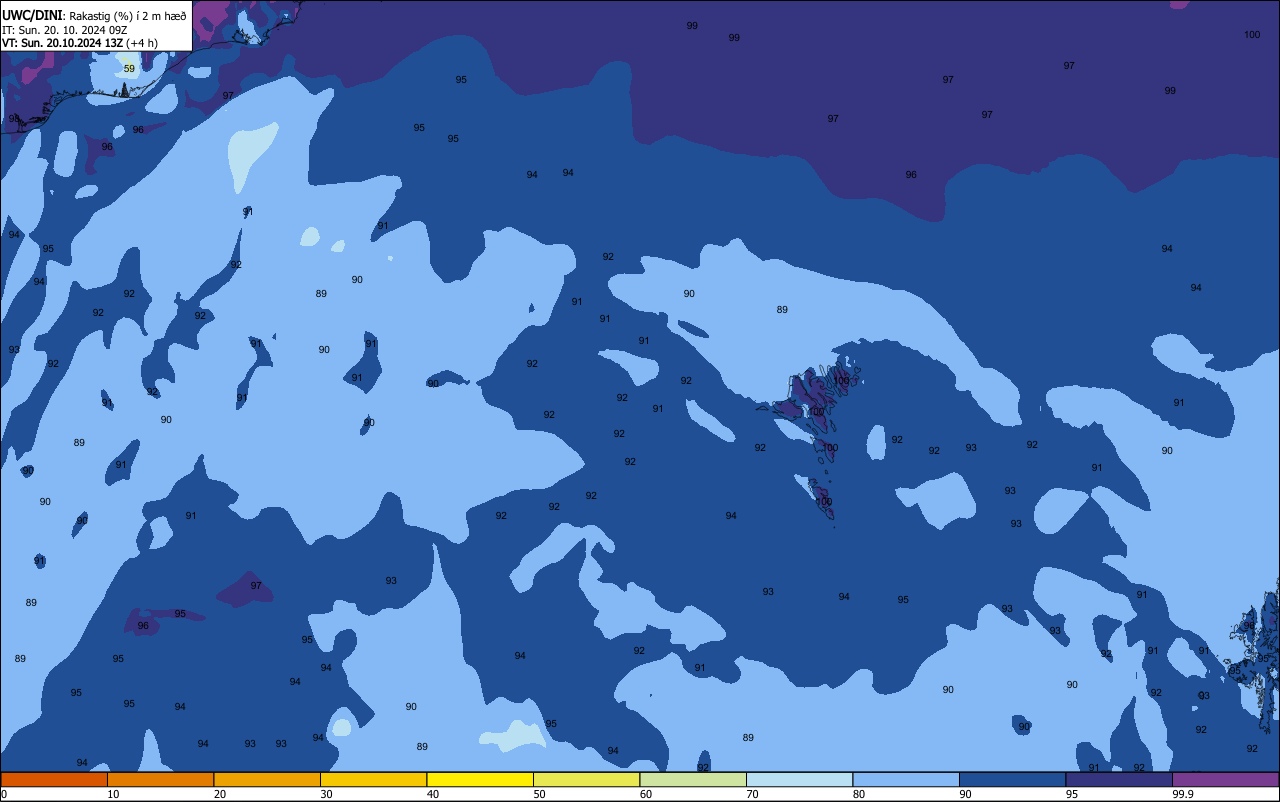1280x802 pixels.
Task: Pick the 20–30% amber legend swatch
Action: 267,779
